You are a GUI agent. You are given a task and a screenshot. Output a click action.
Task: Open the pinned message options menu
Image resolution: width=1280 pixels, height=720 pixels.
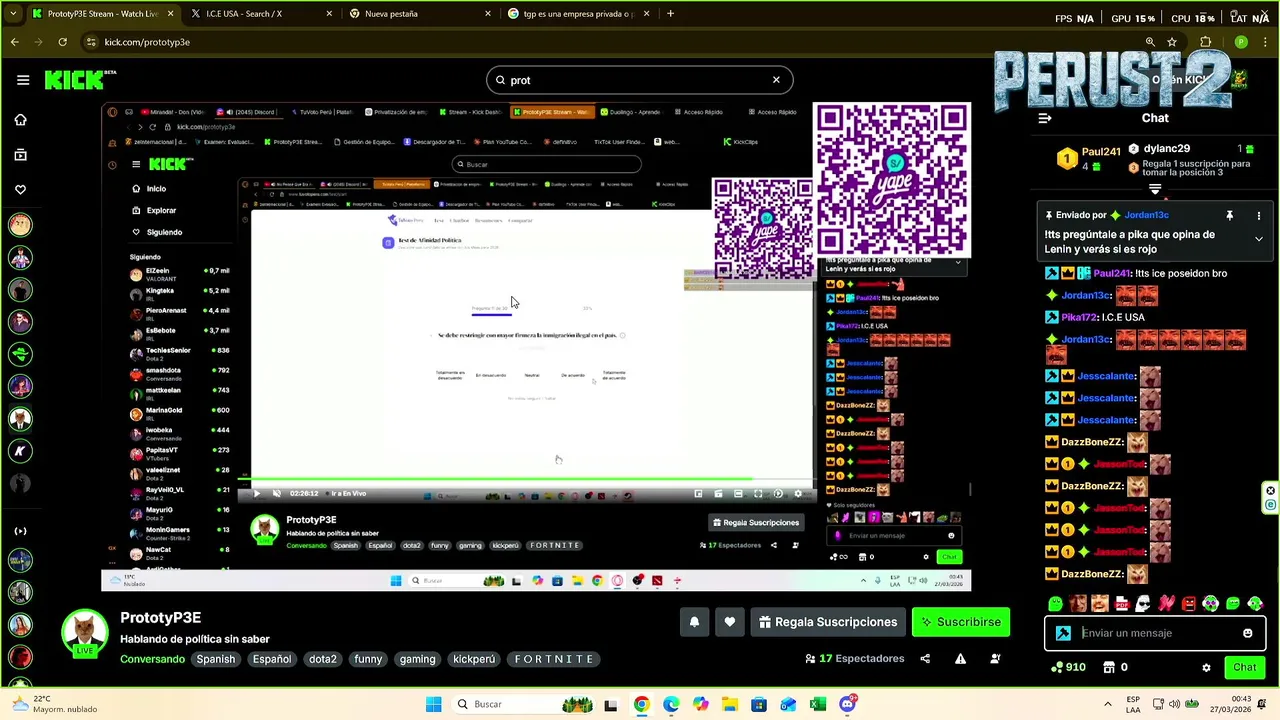(1259, 215)
